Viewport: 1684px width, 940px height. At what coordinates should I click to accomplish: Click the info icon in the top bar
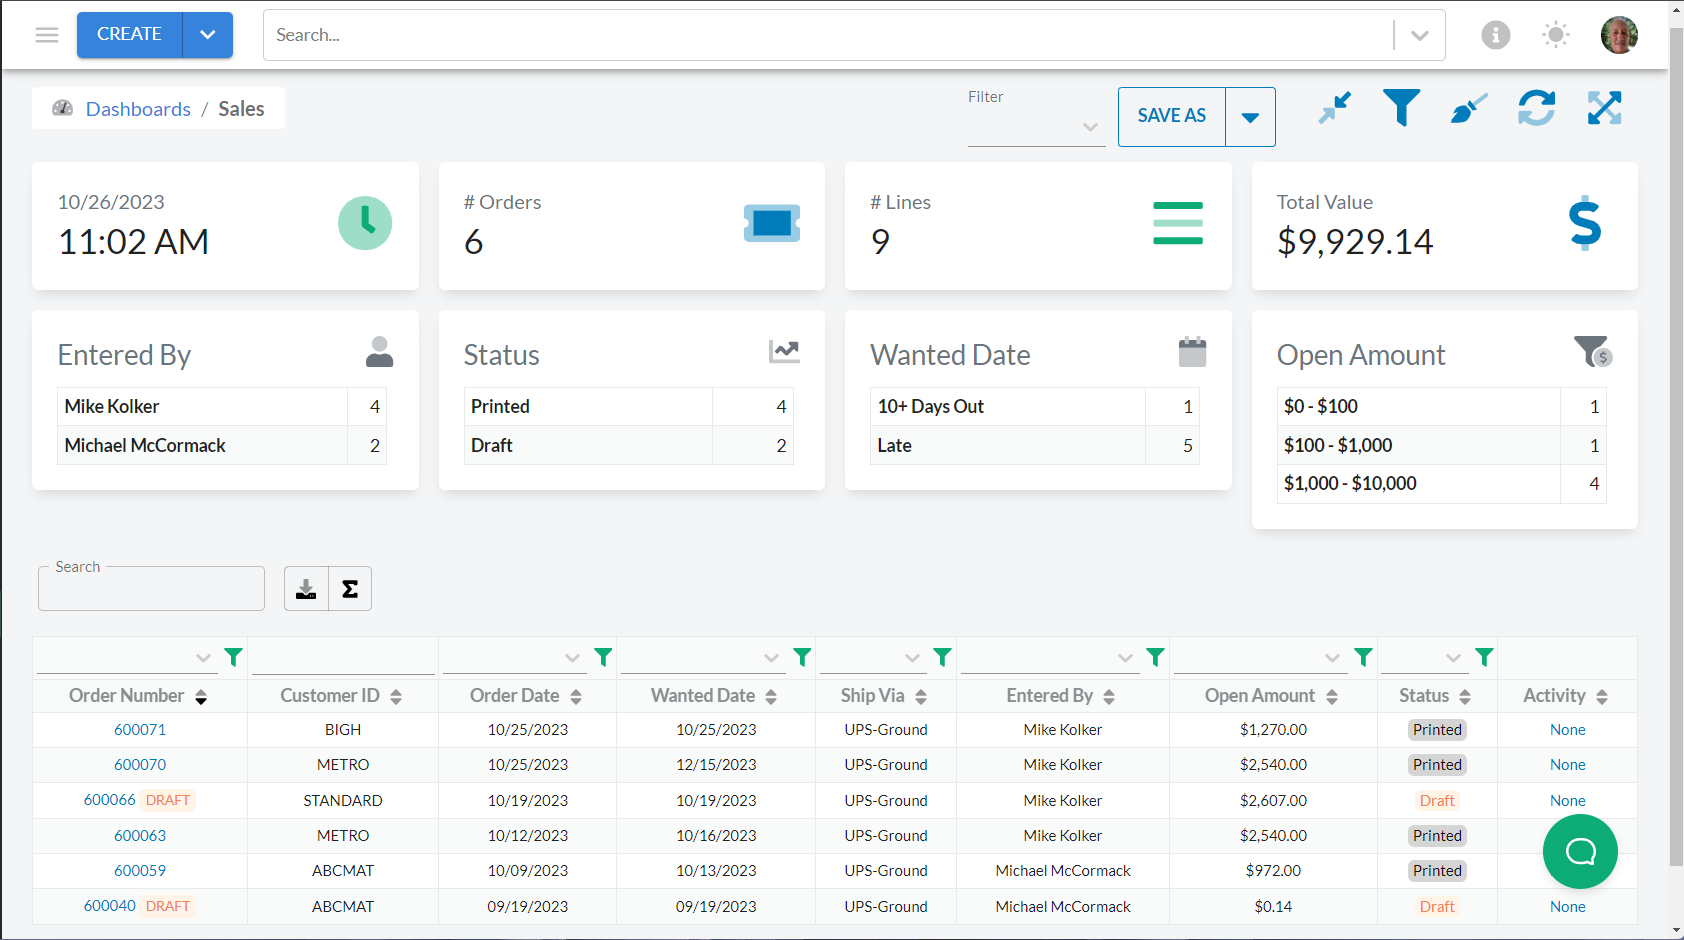pos(1496,35)
